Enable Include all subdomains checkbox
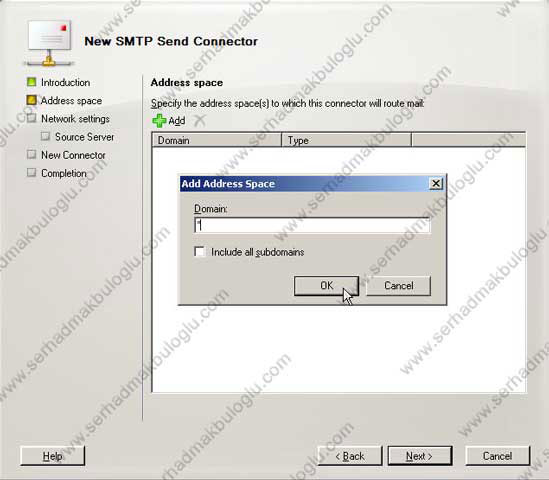This screenshot has width=549, height=480. tap(200, 251)
